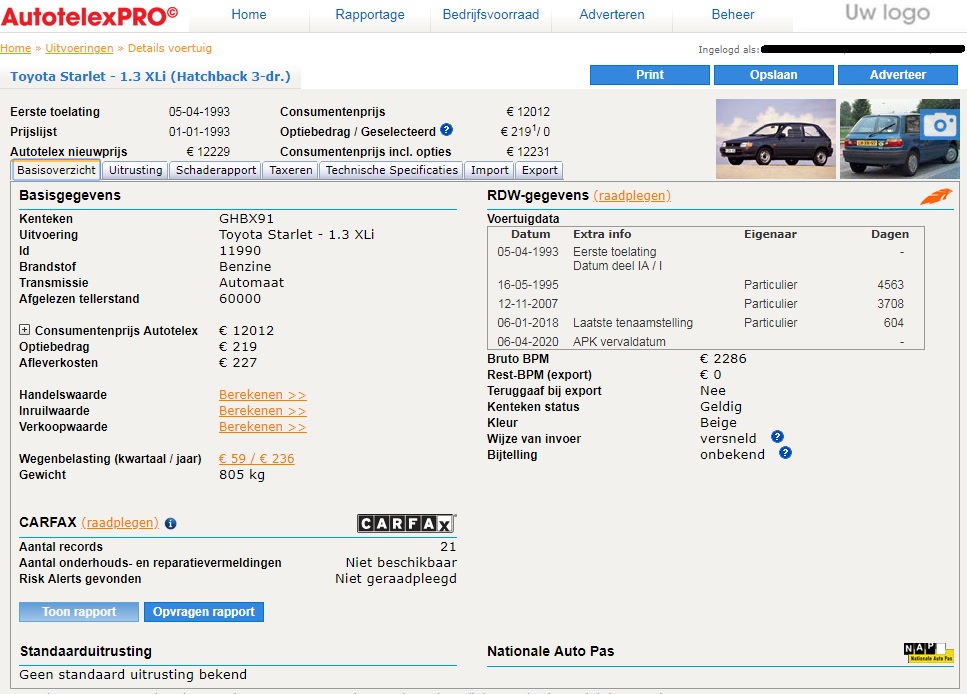Screen dimensions: 967x694
Task: Go to Bedrijfsvoorraad in the top navigation
Action: [x=491, y=15]
